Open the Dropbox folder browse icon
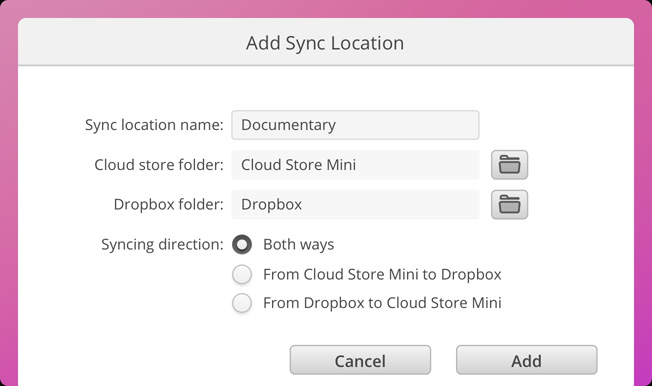The height and width of the screenshot is (386, 652). tap(509, 205)
